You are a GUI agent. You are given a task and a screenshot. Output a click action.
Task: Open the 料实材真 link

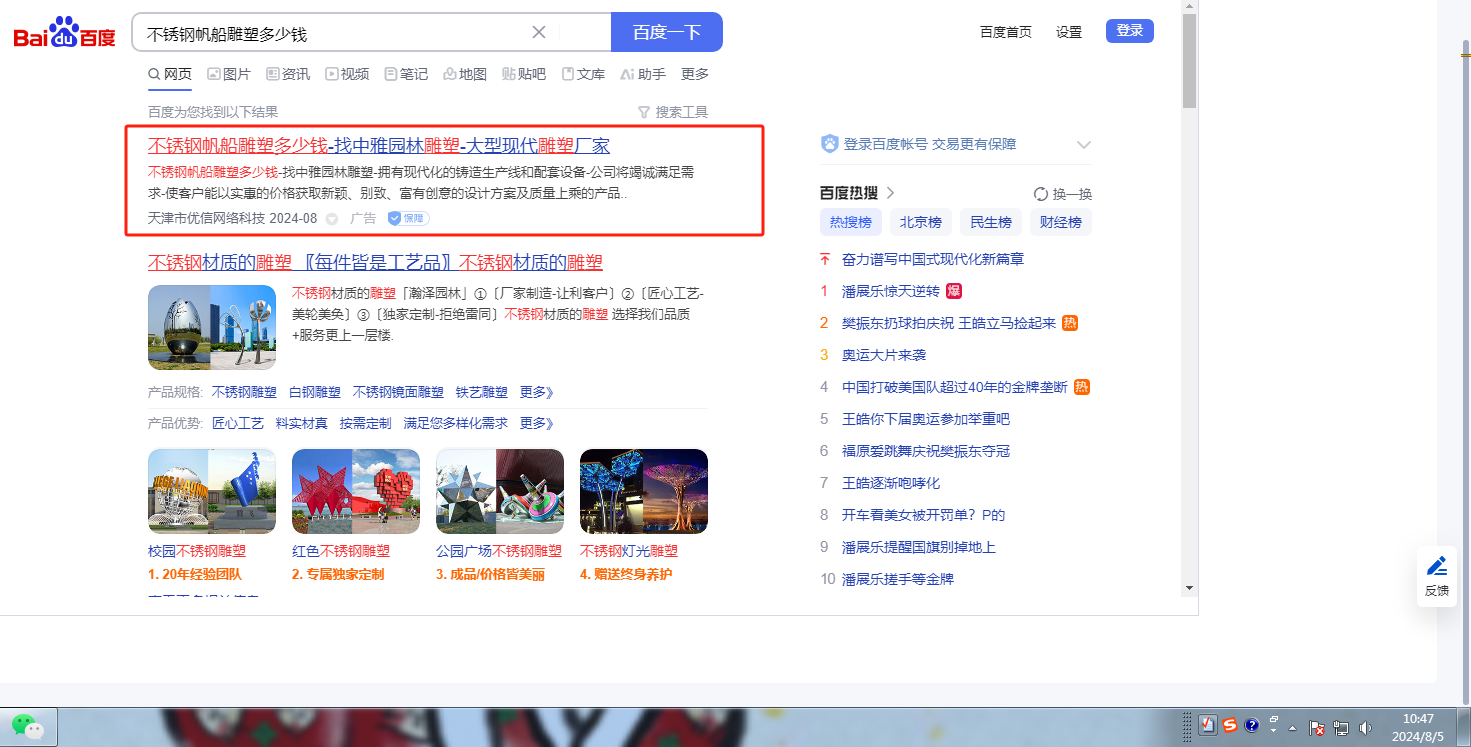point(302,423)
